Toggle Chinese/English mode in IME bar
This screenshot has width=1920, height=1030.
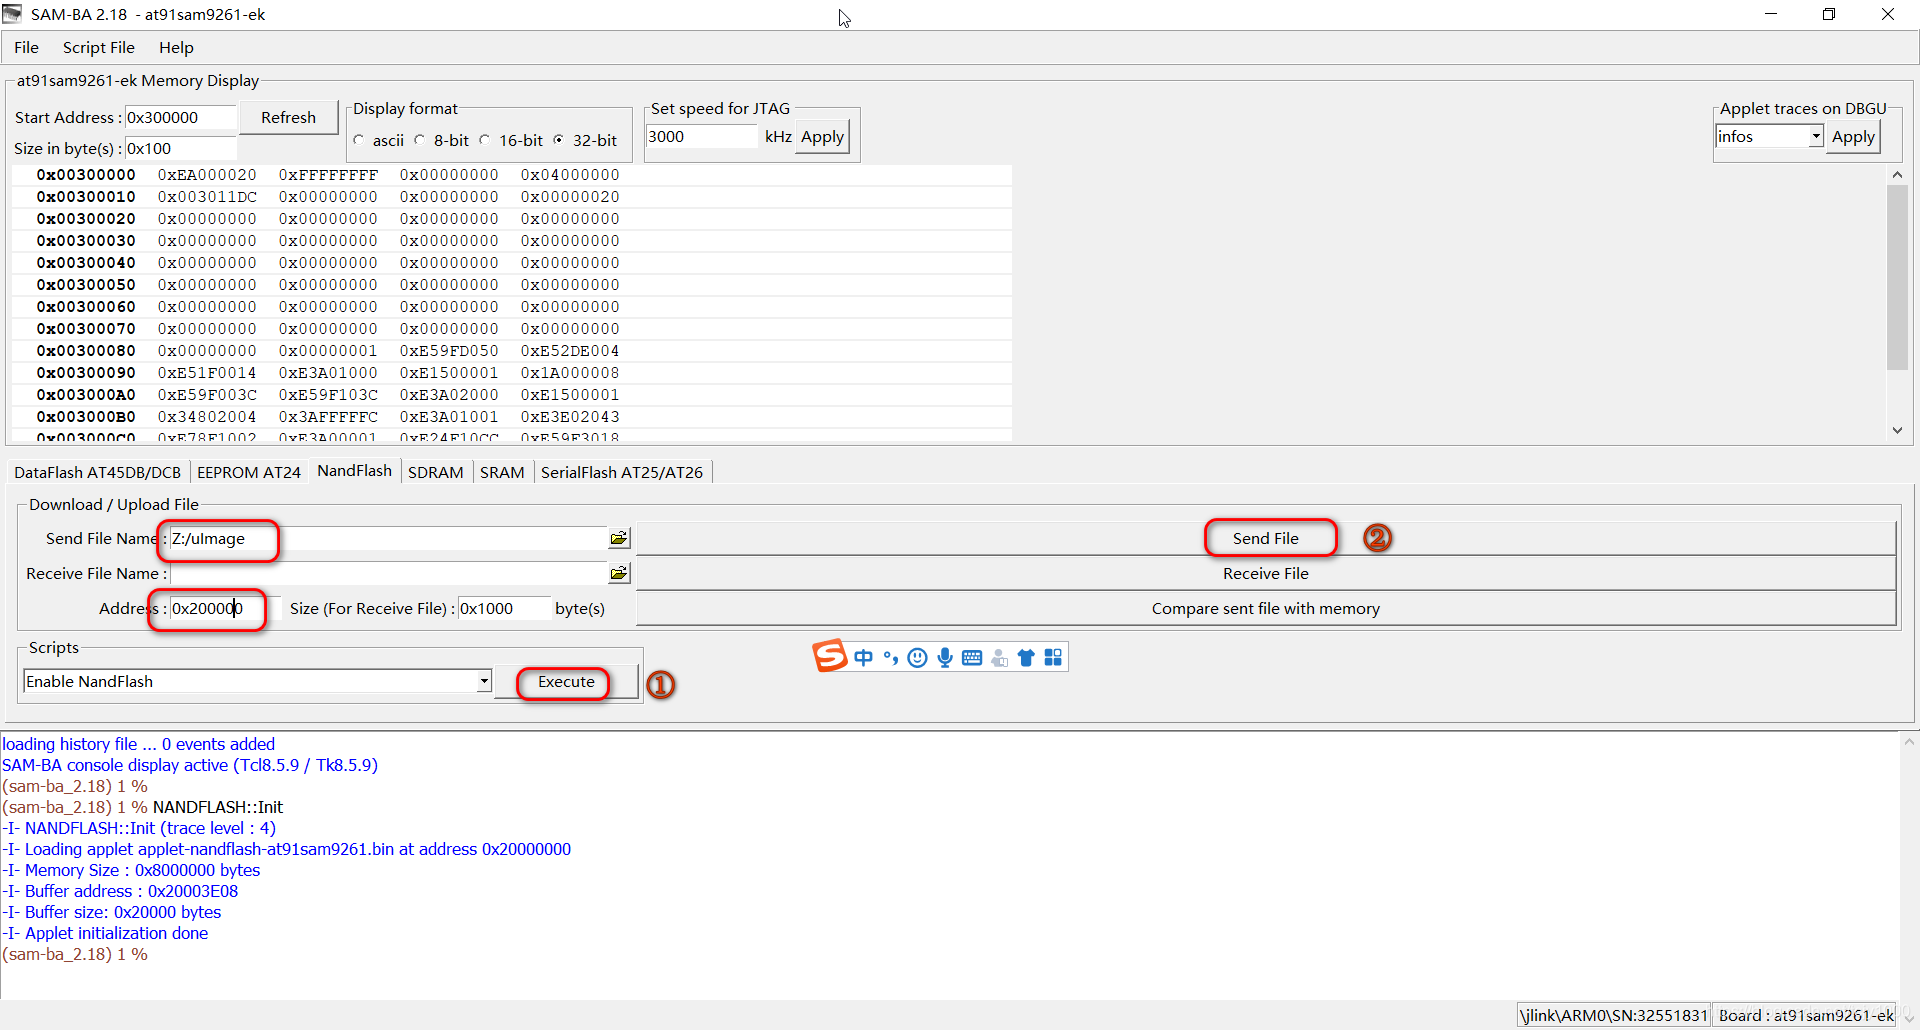(863, 657)
